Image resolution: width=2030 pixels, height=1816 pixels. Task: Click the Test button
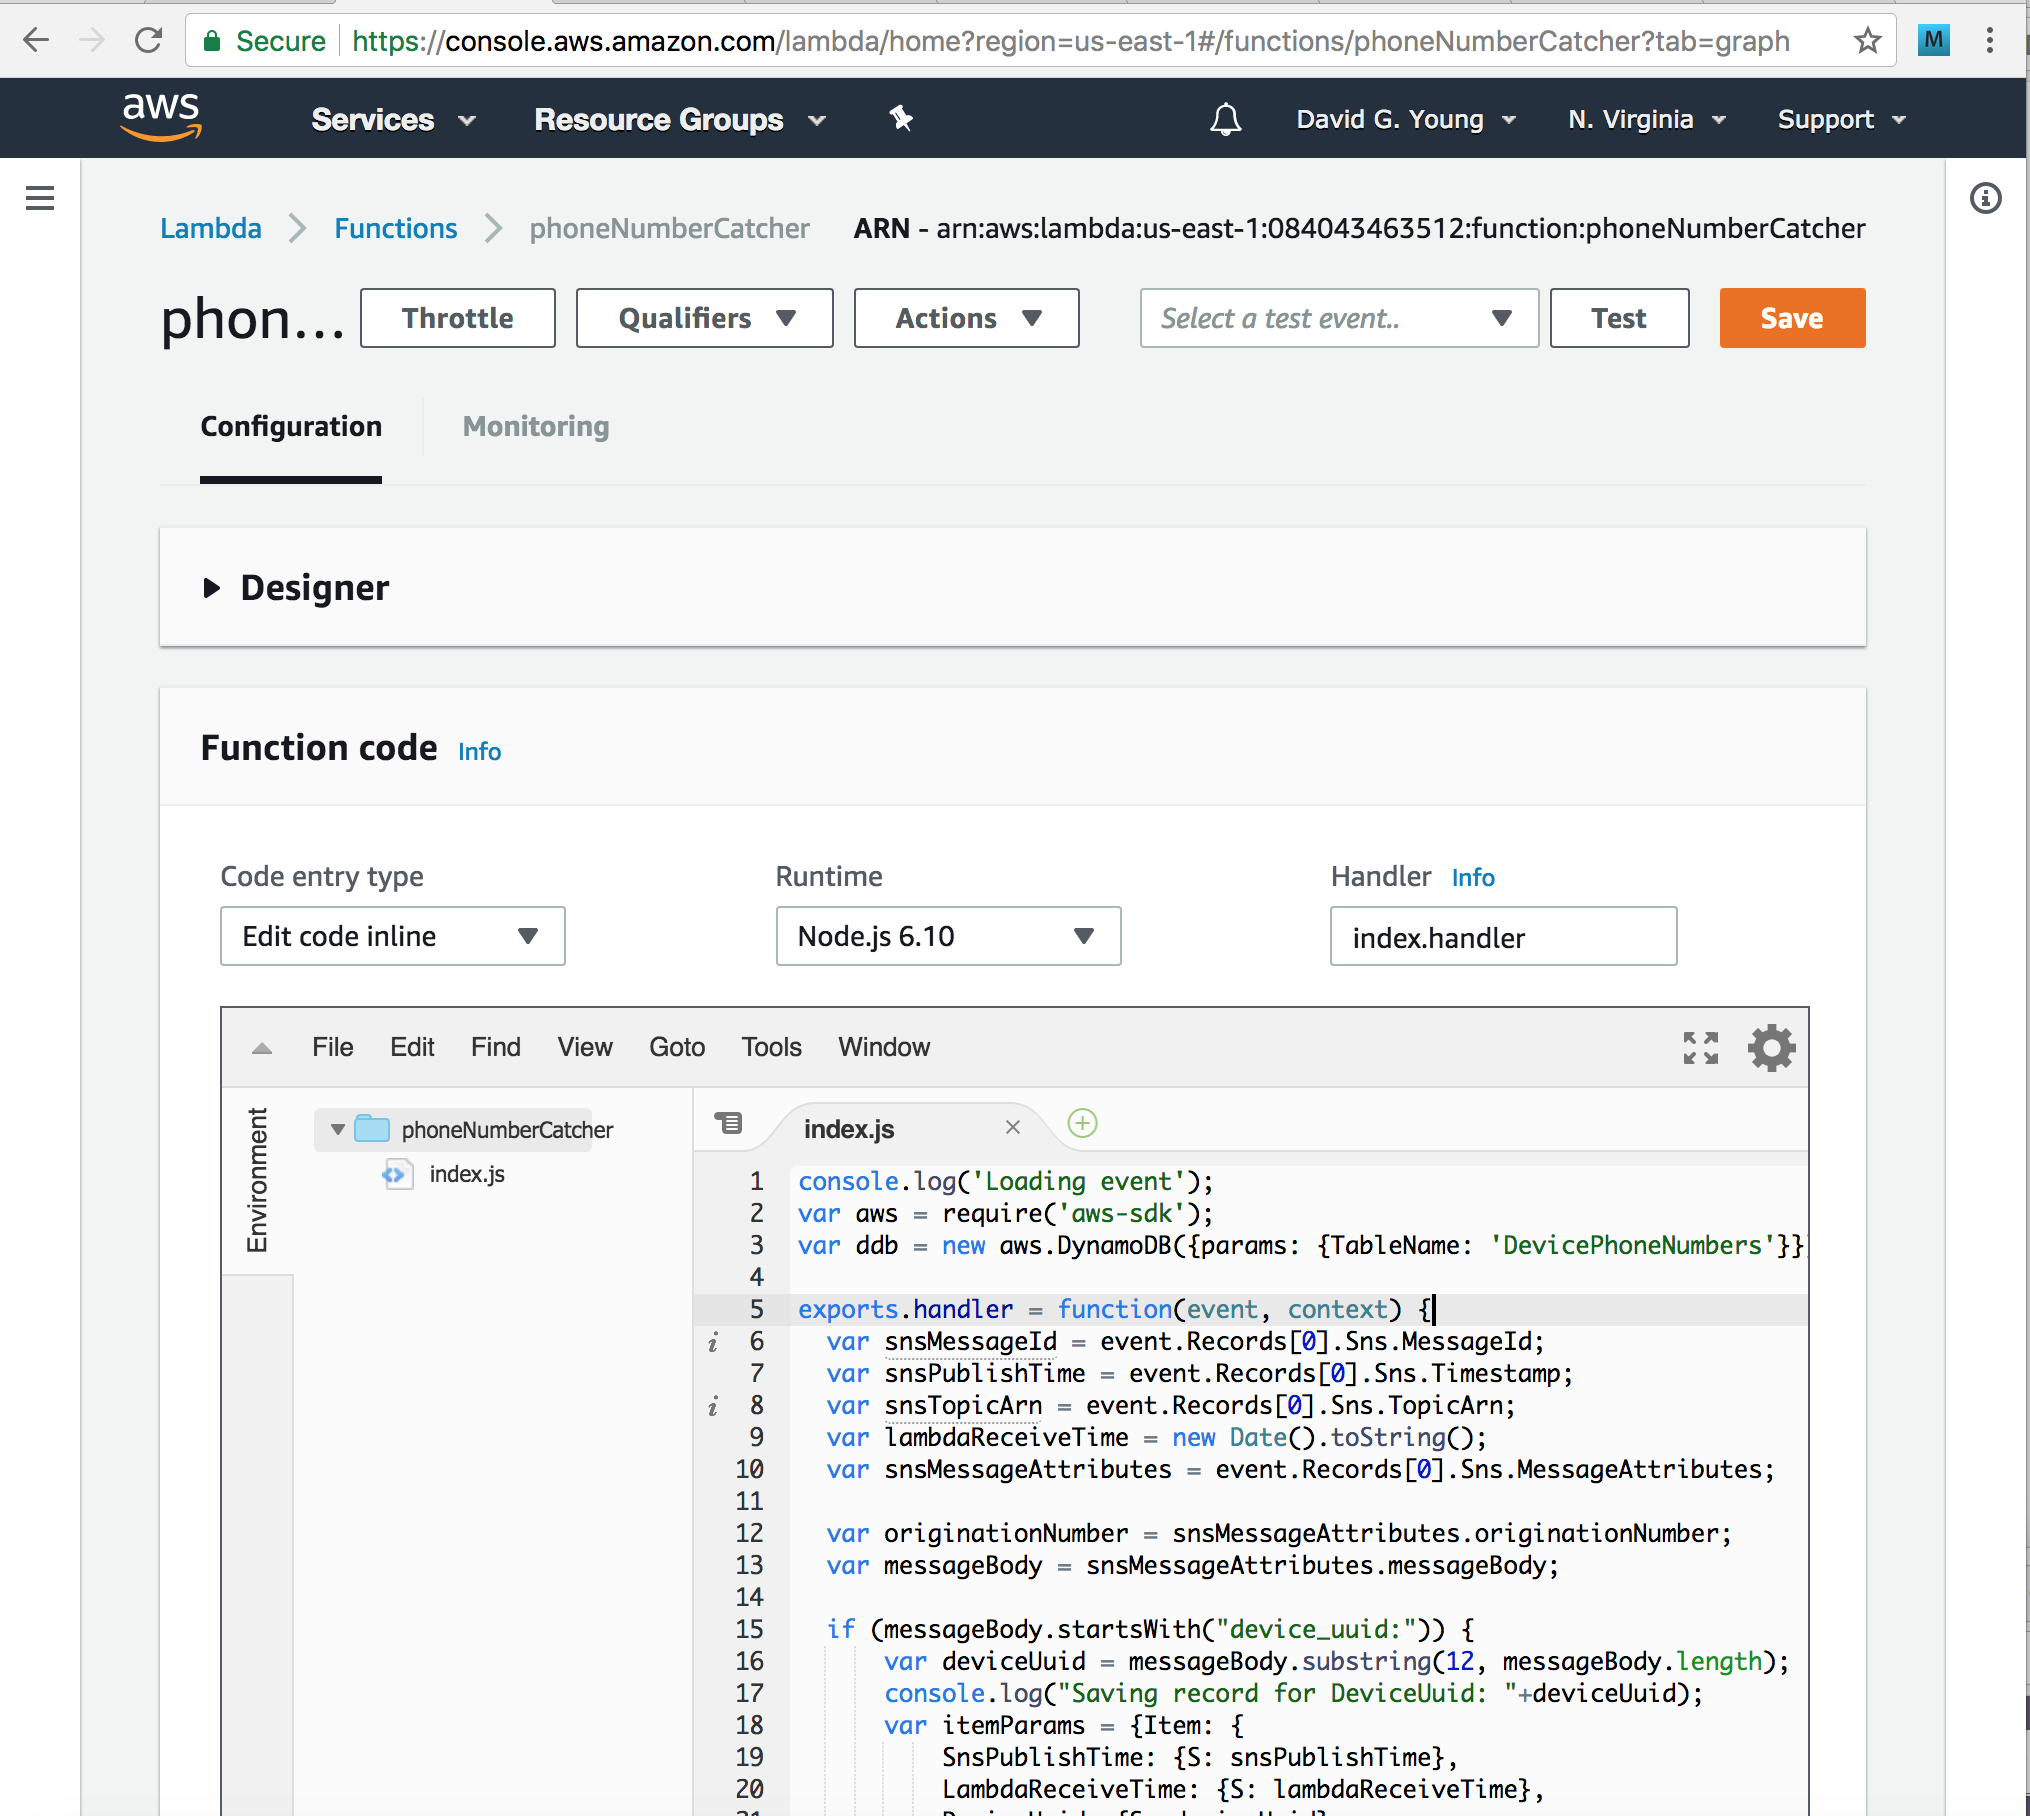(1619, 318)
